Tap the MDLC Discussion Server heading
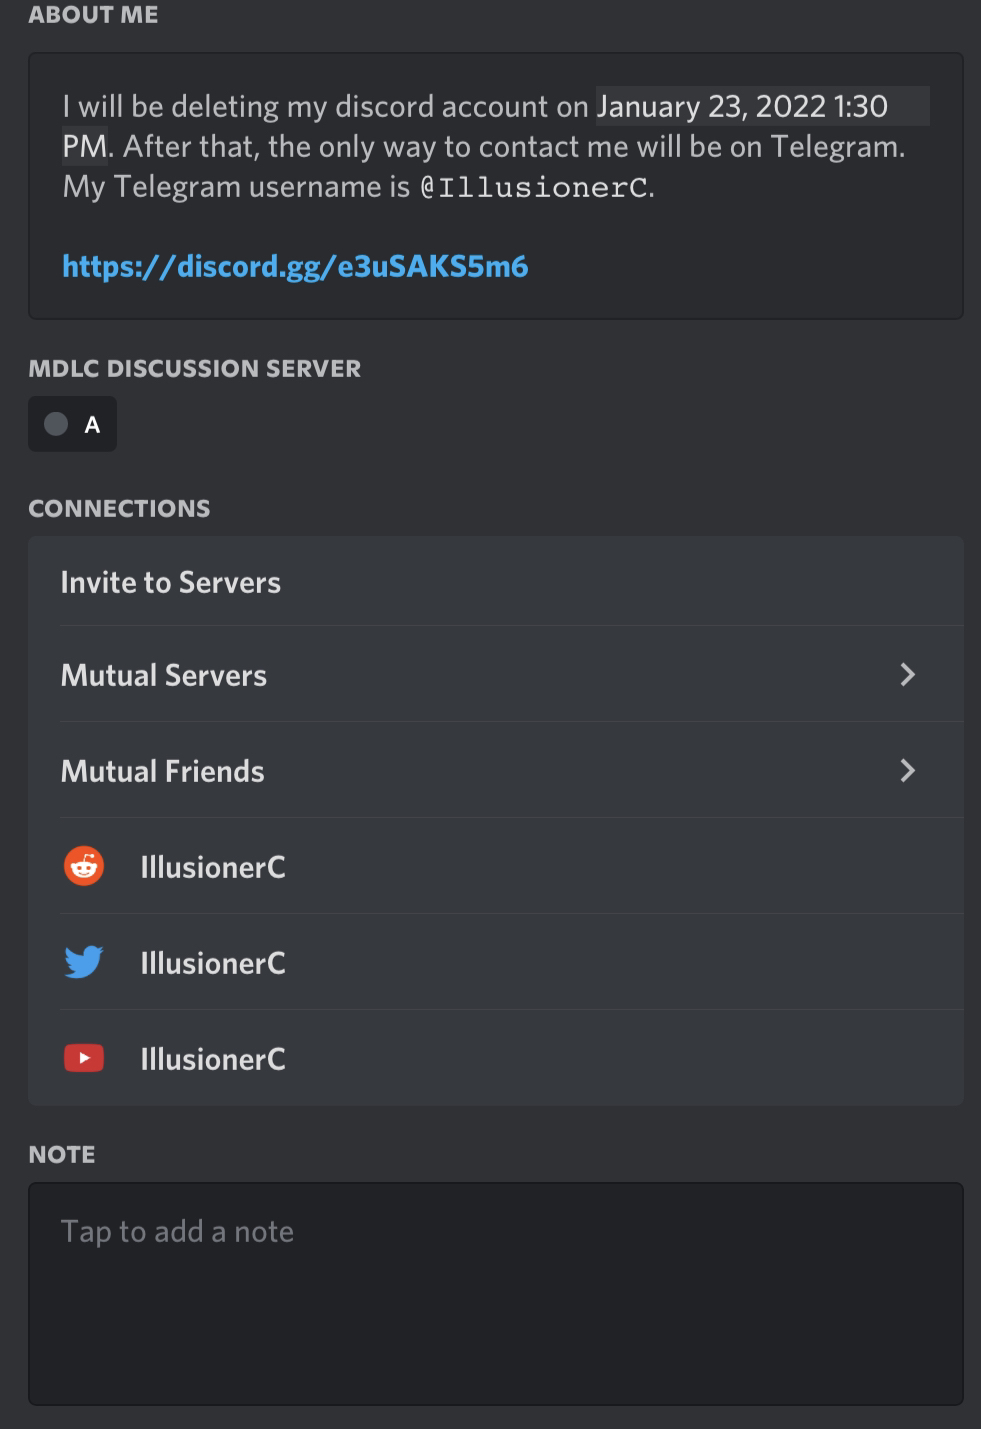Image resolution: width=981 pixels, height=1429 pixels. coord(195,368)
